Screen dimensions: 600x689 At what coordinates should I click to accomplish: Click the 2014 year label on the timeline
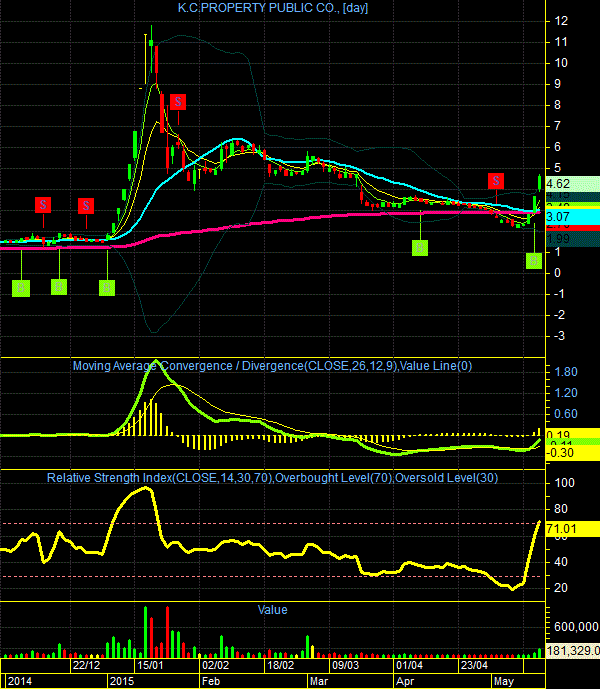tap(20, 681)
